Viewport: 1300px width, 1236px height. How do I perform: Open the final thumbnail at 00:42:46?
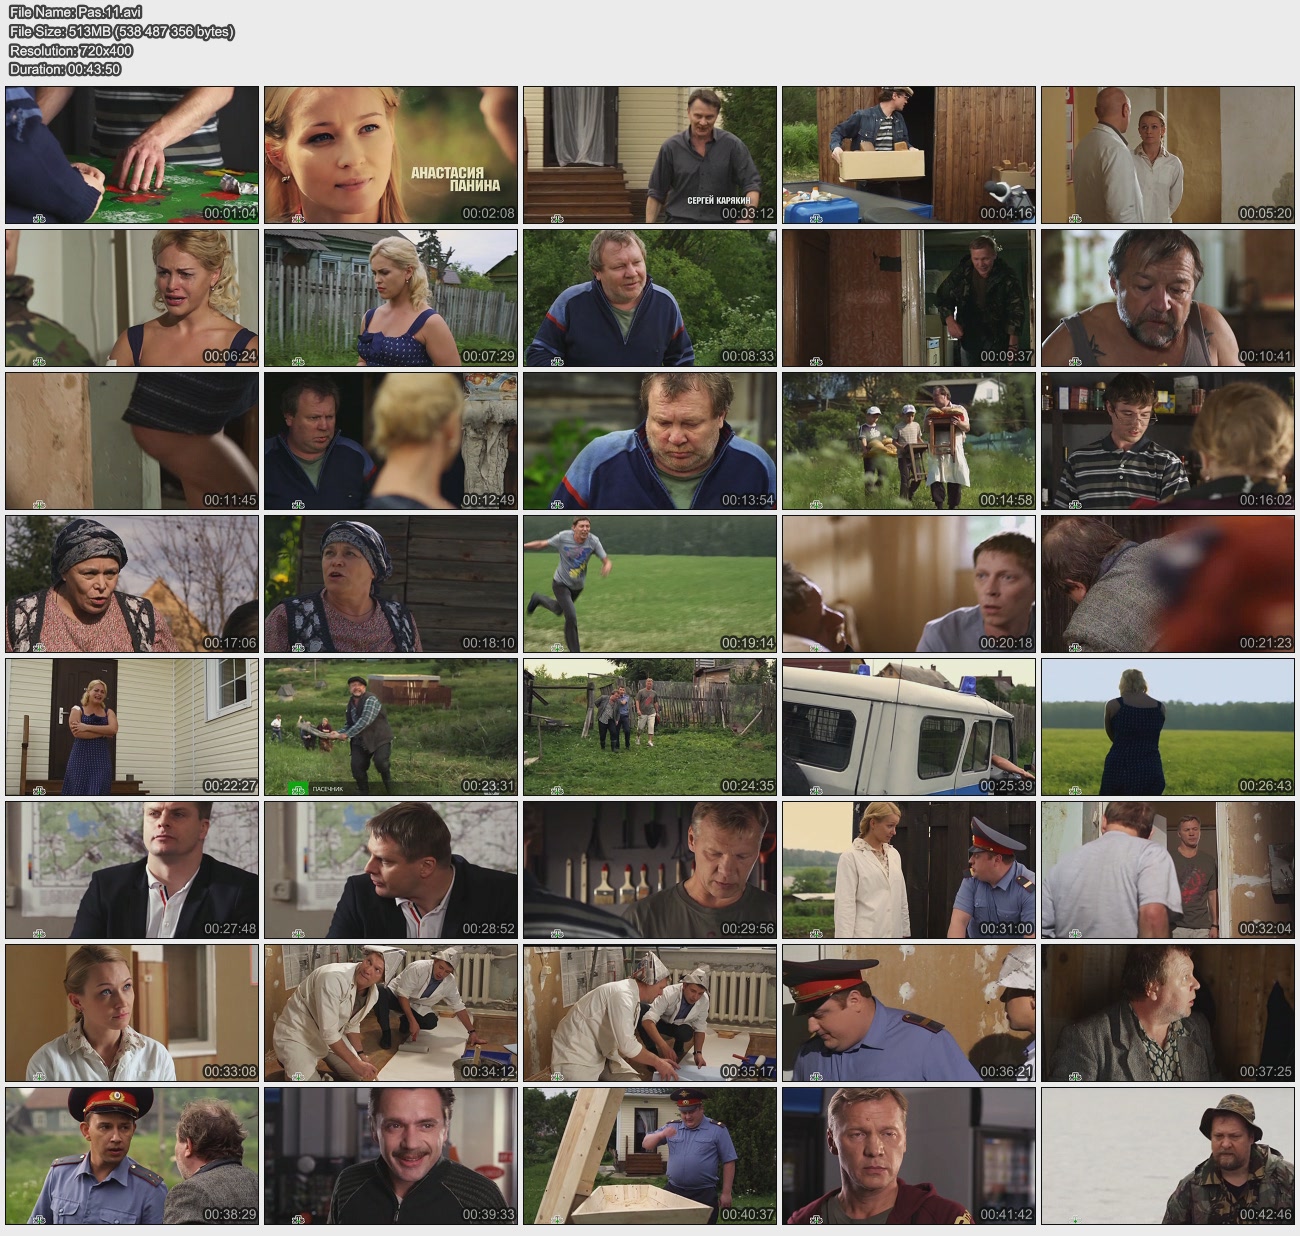click(1168, 1156)
